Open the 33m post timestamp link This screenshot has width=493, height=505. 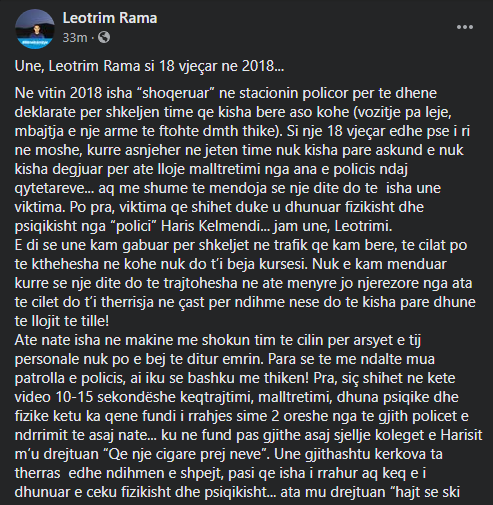point(75,38)
